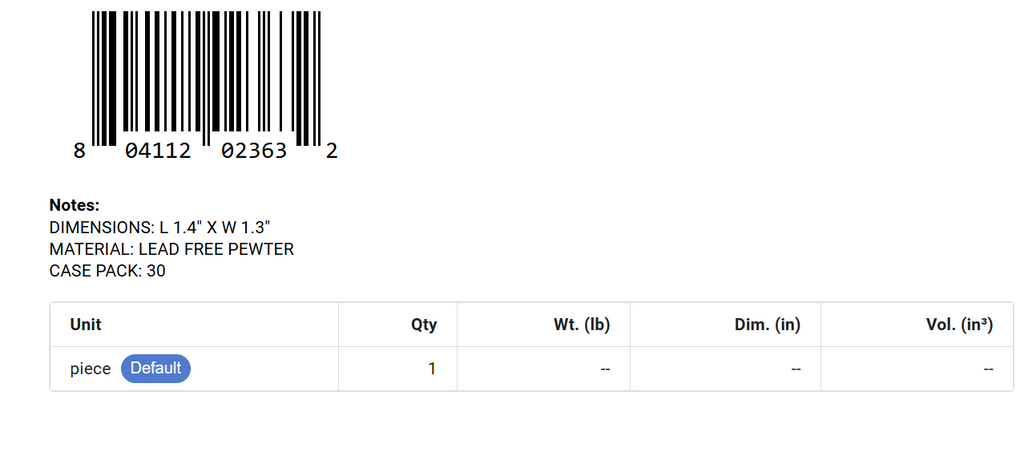This screenshot has width=1024, height=456.
Task: Click the Wt. (lb) column header
Action: tap(581, 325)
